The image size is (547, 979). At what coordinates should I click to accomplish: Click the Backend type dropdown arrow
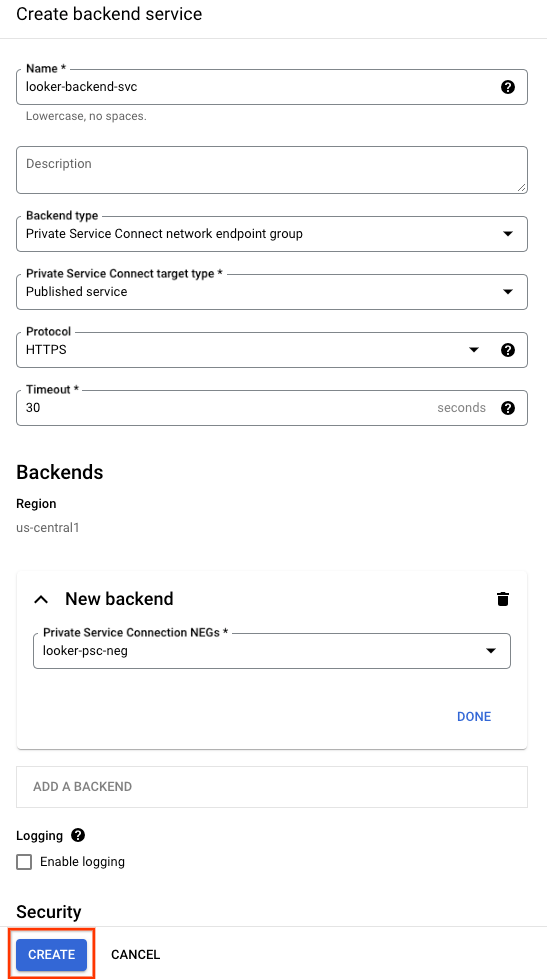pos(508,234)
